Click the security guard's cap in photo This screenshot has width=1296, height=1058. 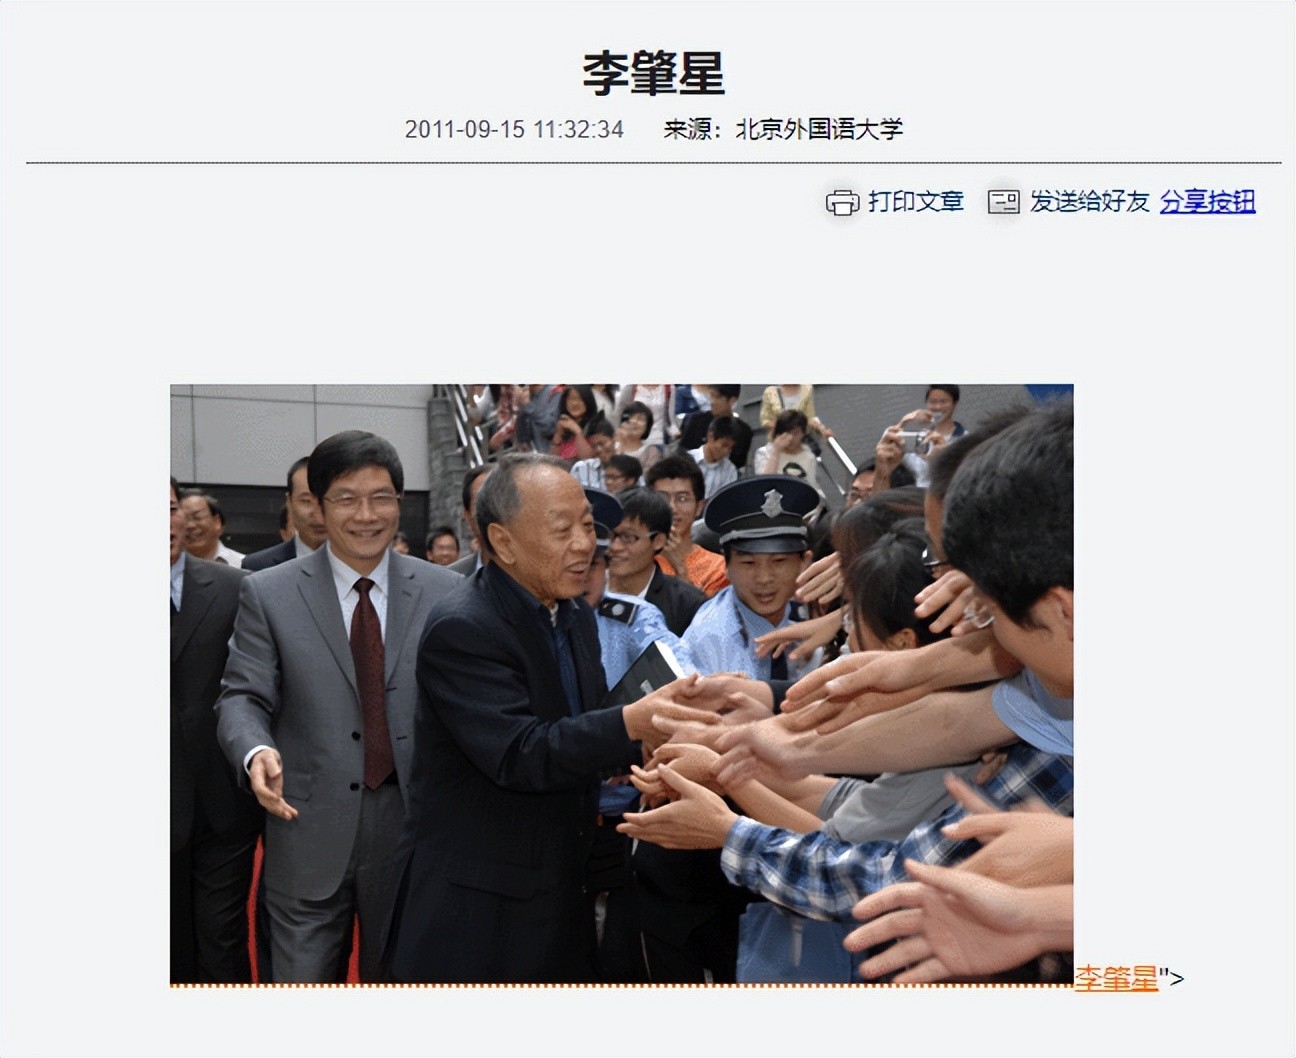(758, 511)
